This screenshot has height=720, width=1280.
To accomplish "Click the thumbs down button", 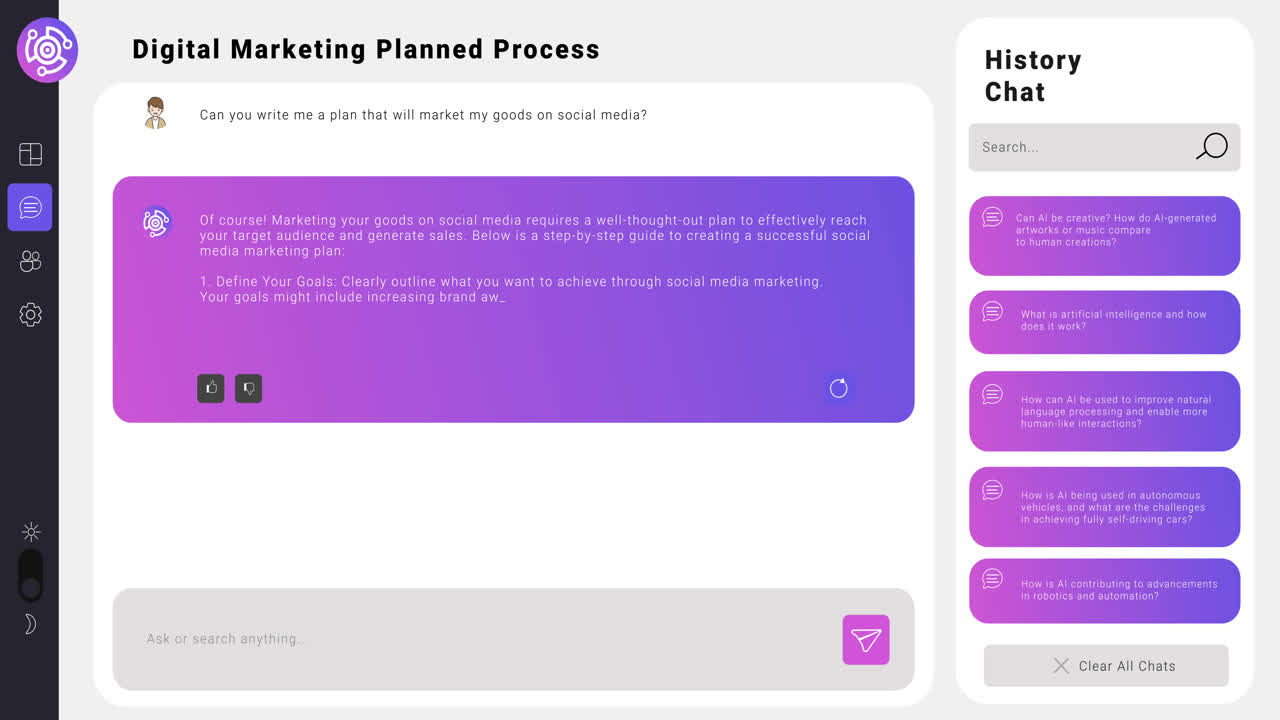I will point(248,389).
